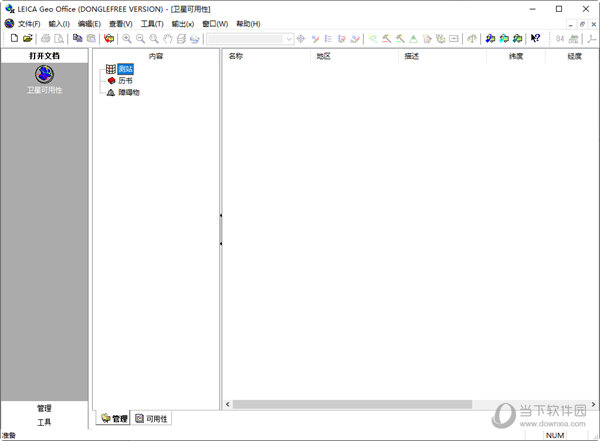The width and height of the screenshot is (600, 441).
Task: Click the stacked layers toolbar icon
Action: click(x=181, y=38)
